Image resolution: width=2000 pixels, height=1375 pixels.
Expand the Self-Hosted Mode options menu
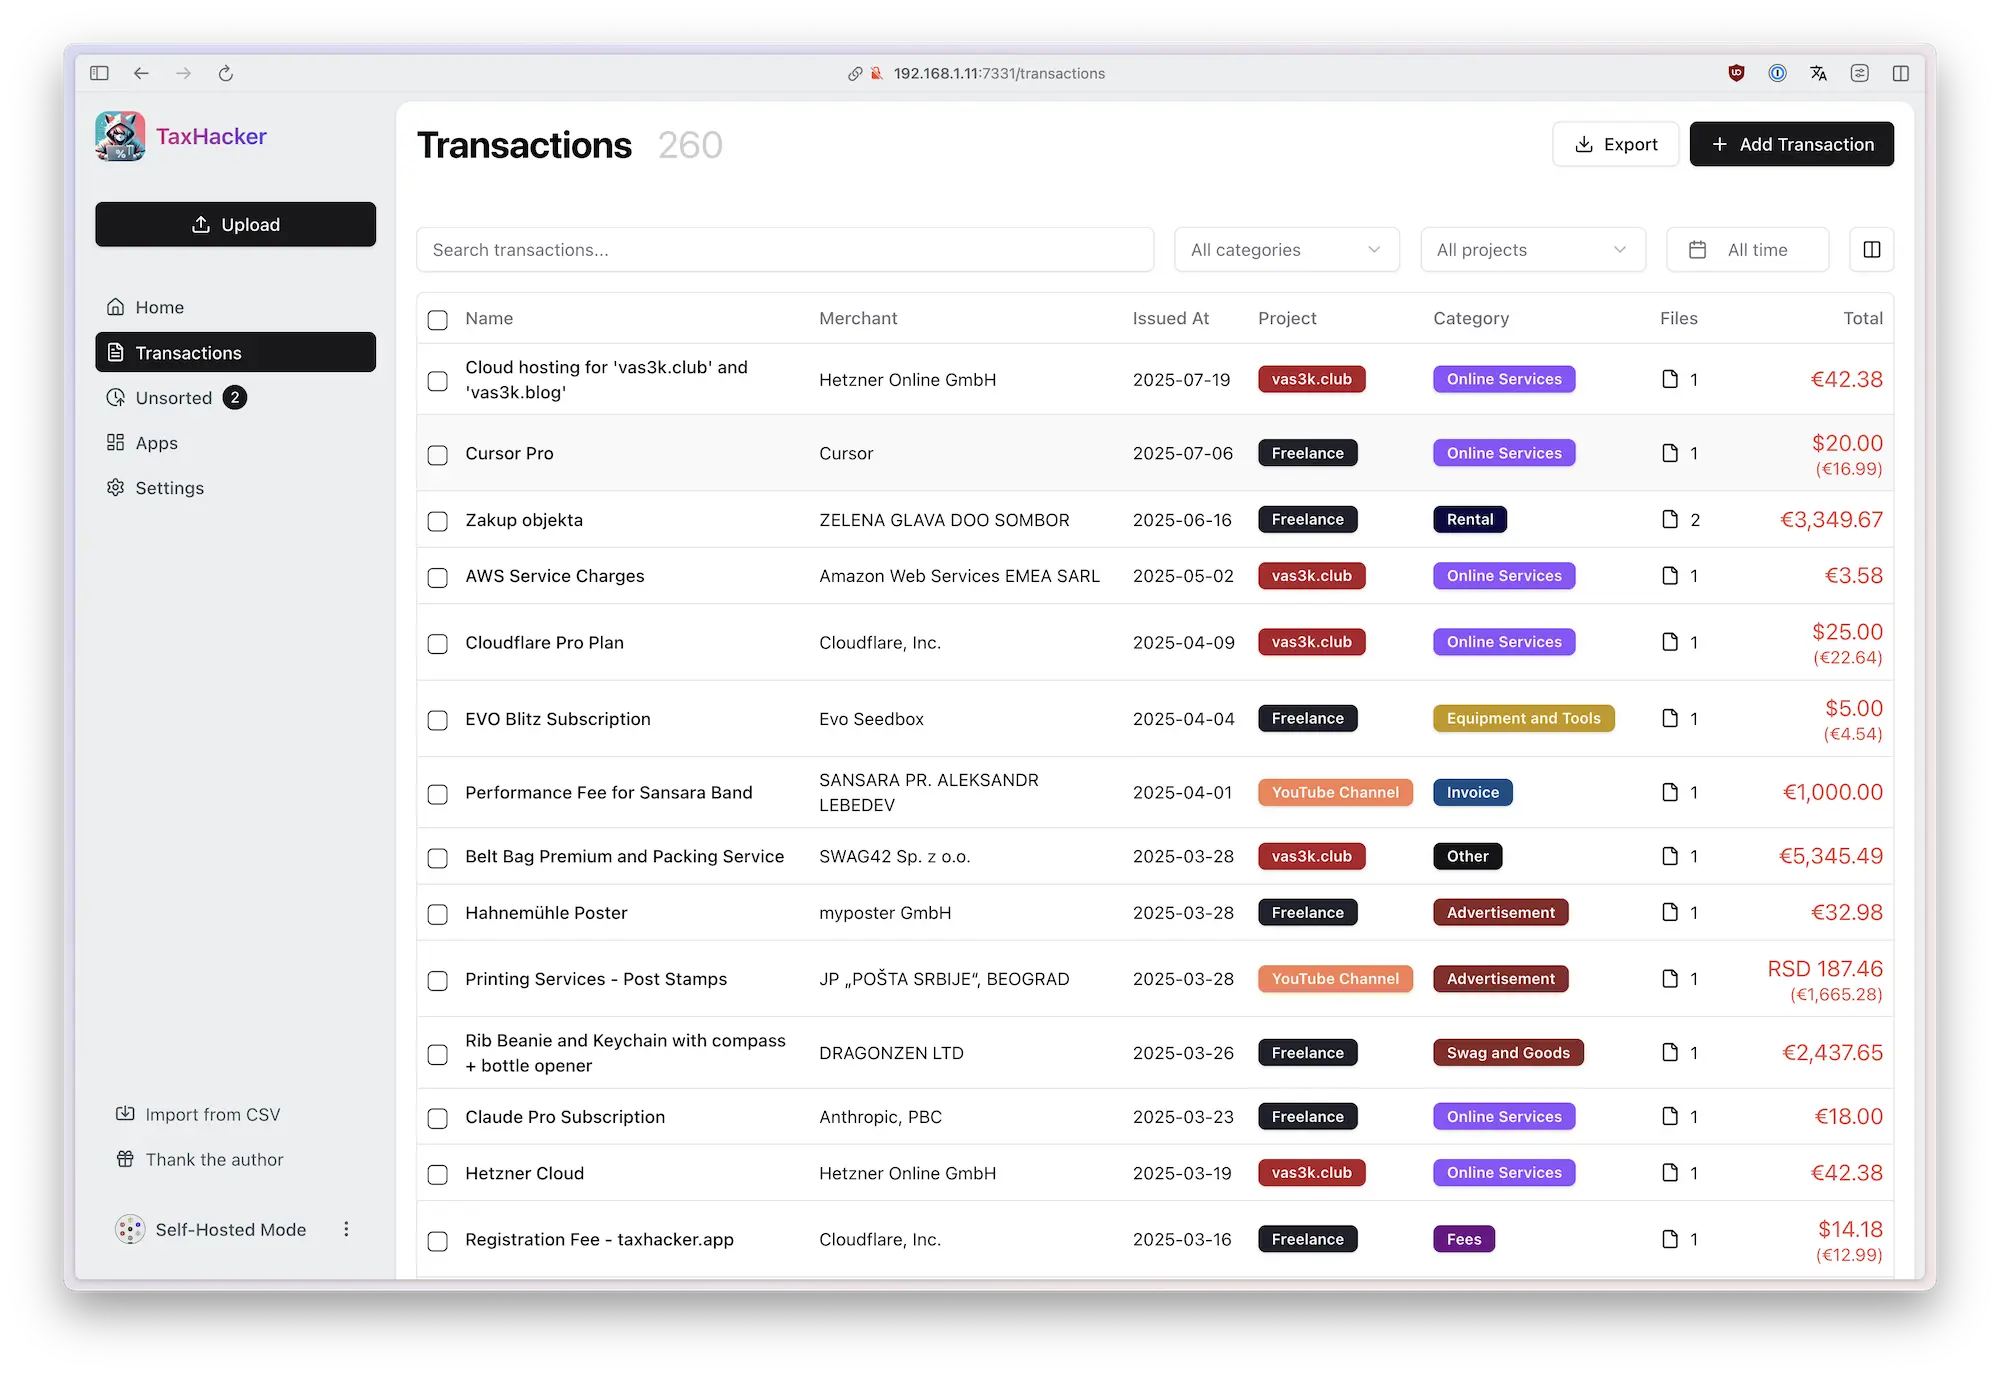(x=346, y=1230)
